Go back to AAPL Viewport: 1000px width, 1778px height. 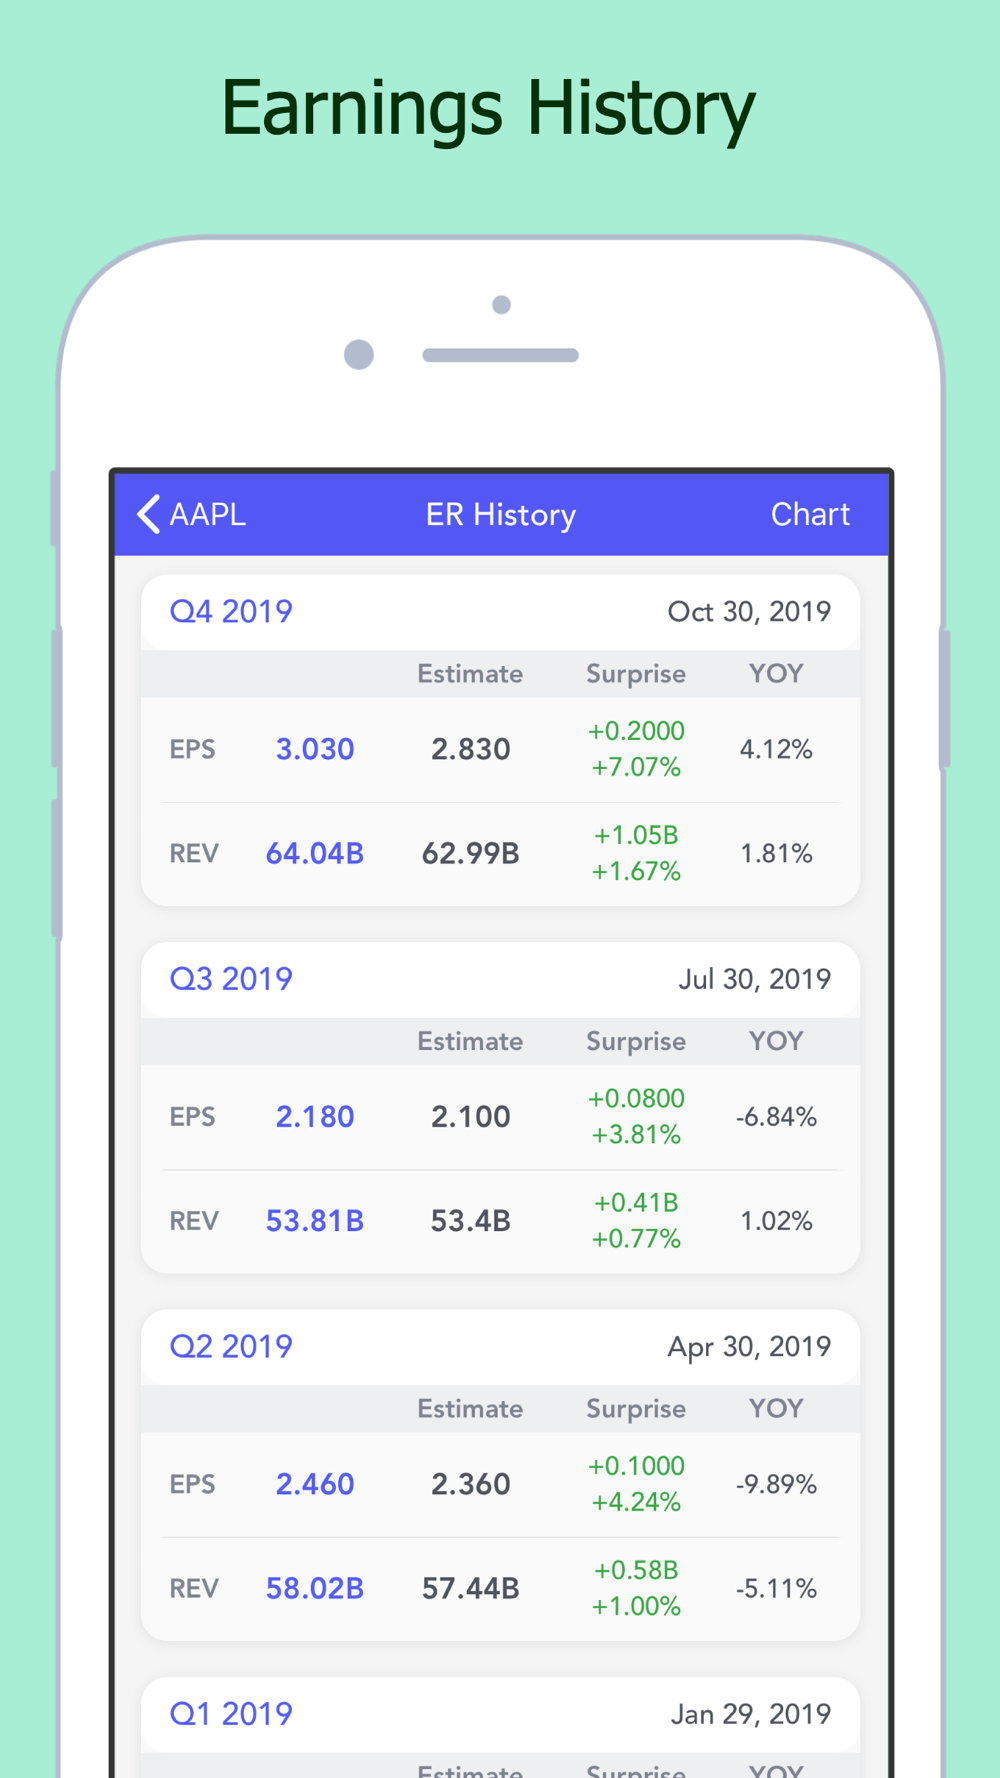coord(192,514)
